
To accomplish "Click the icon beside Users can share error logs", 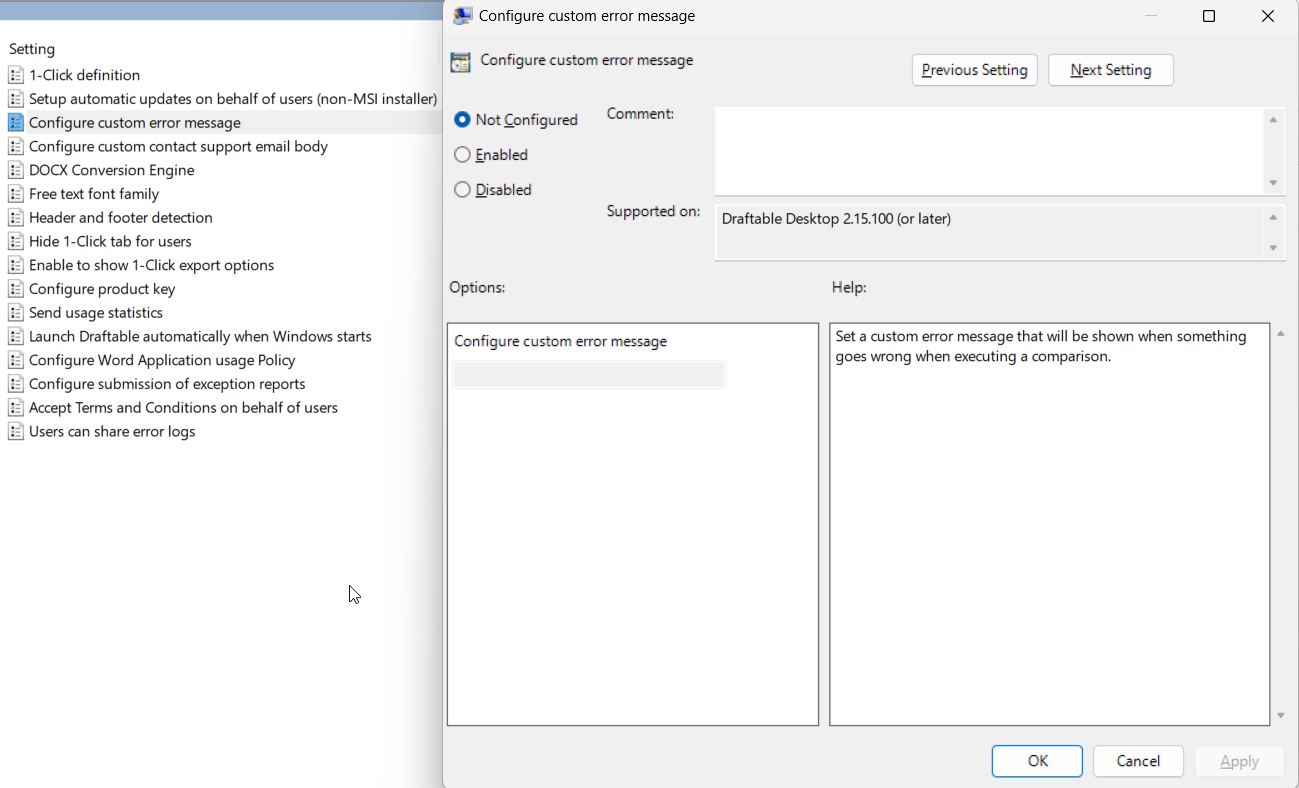I will tap(15, 432).
